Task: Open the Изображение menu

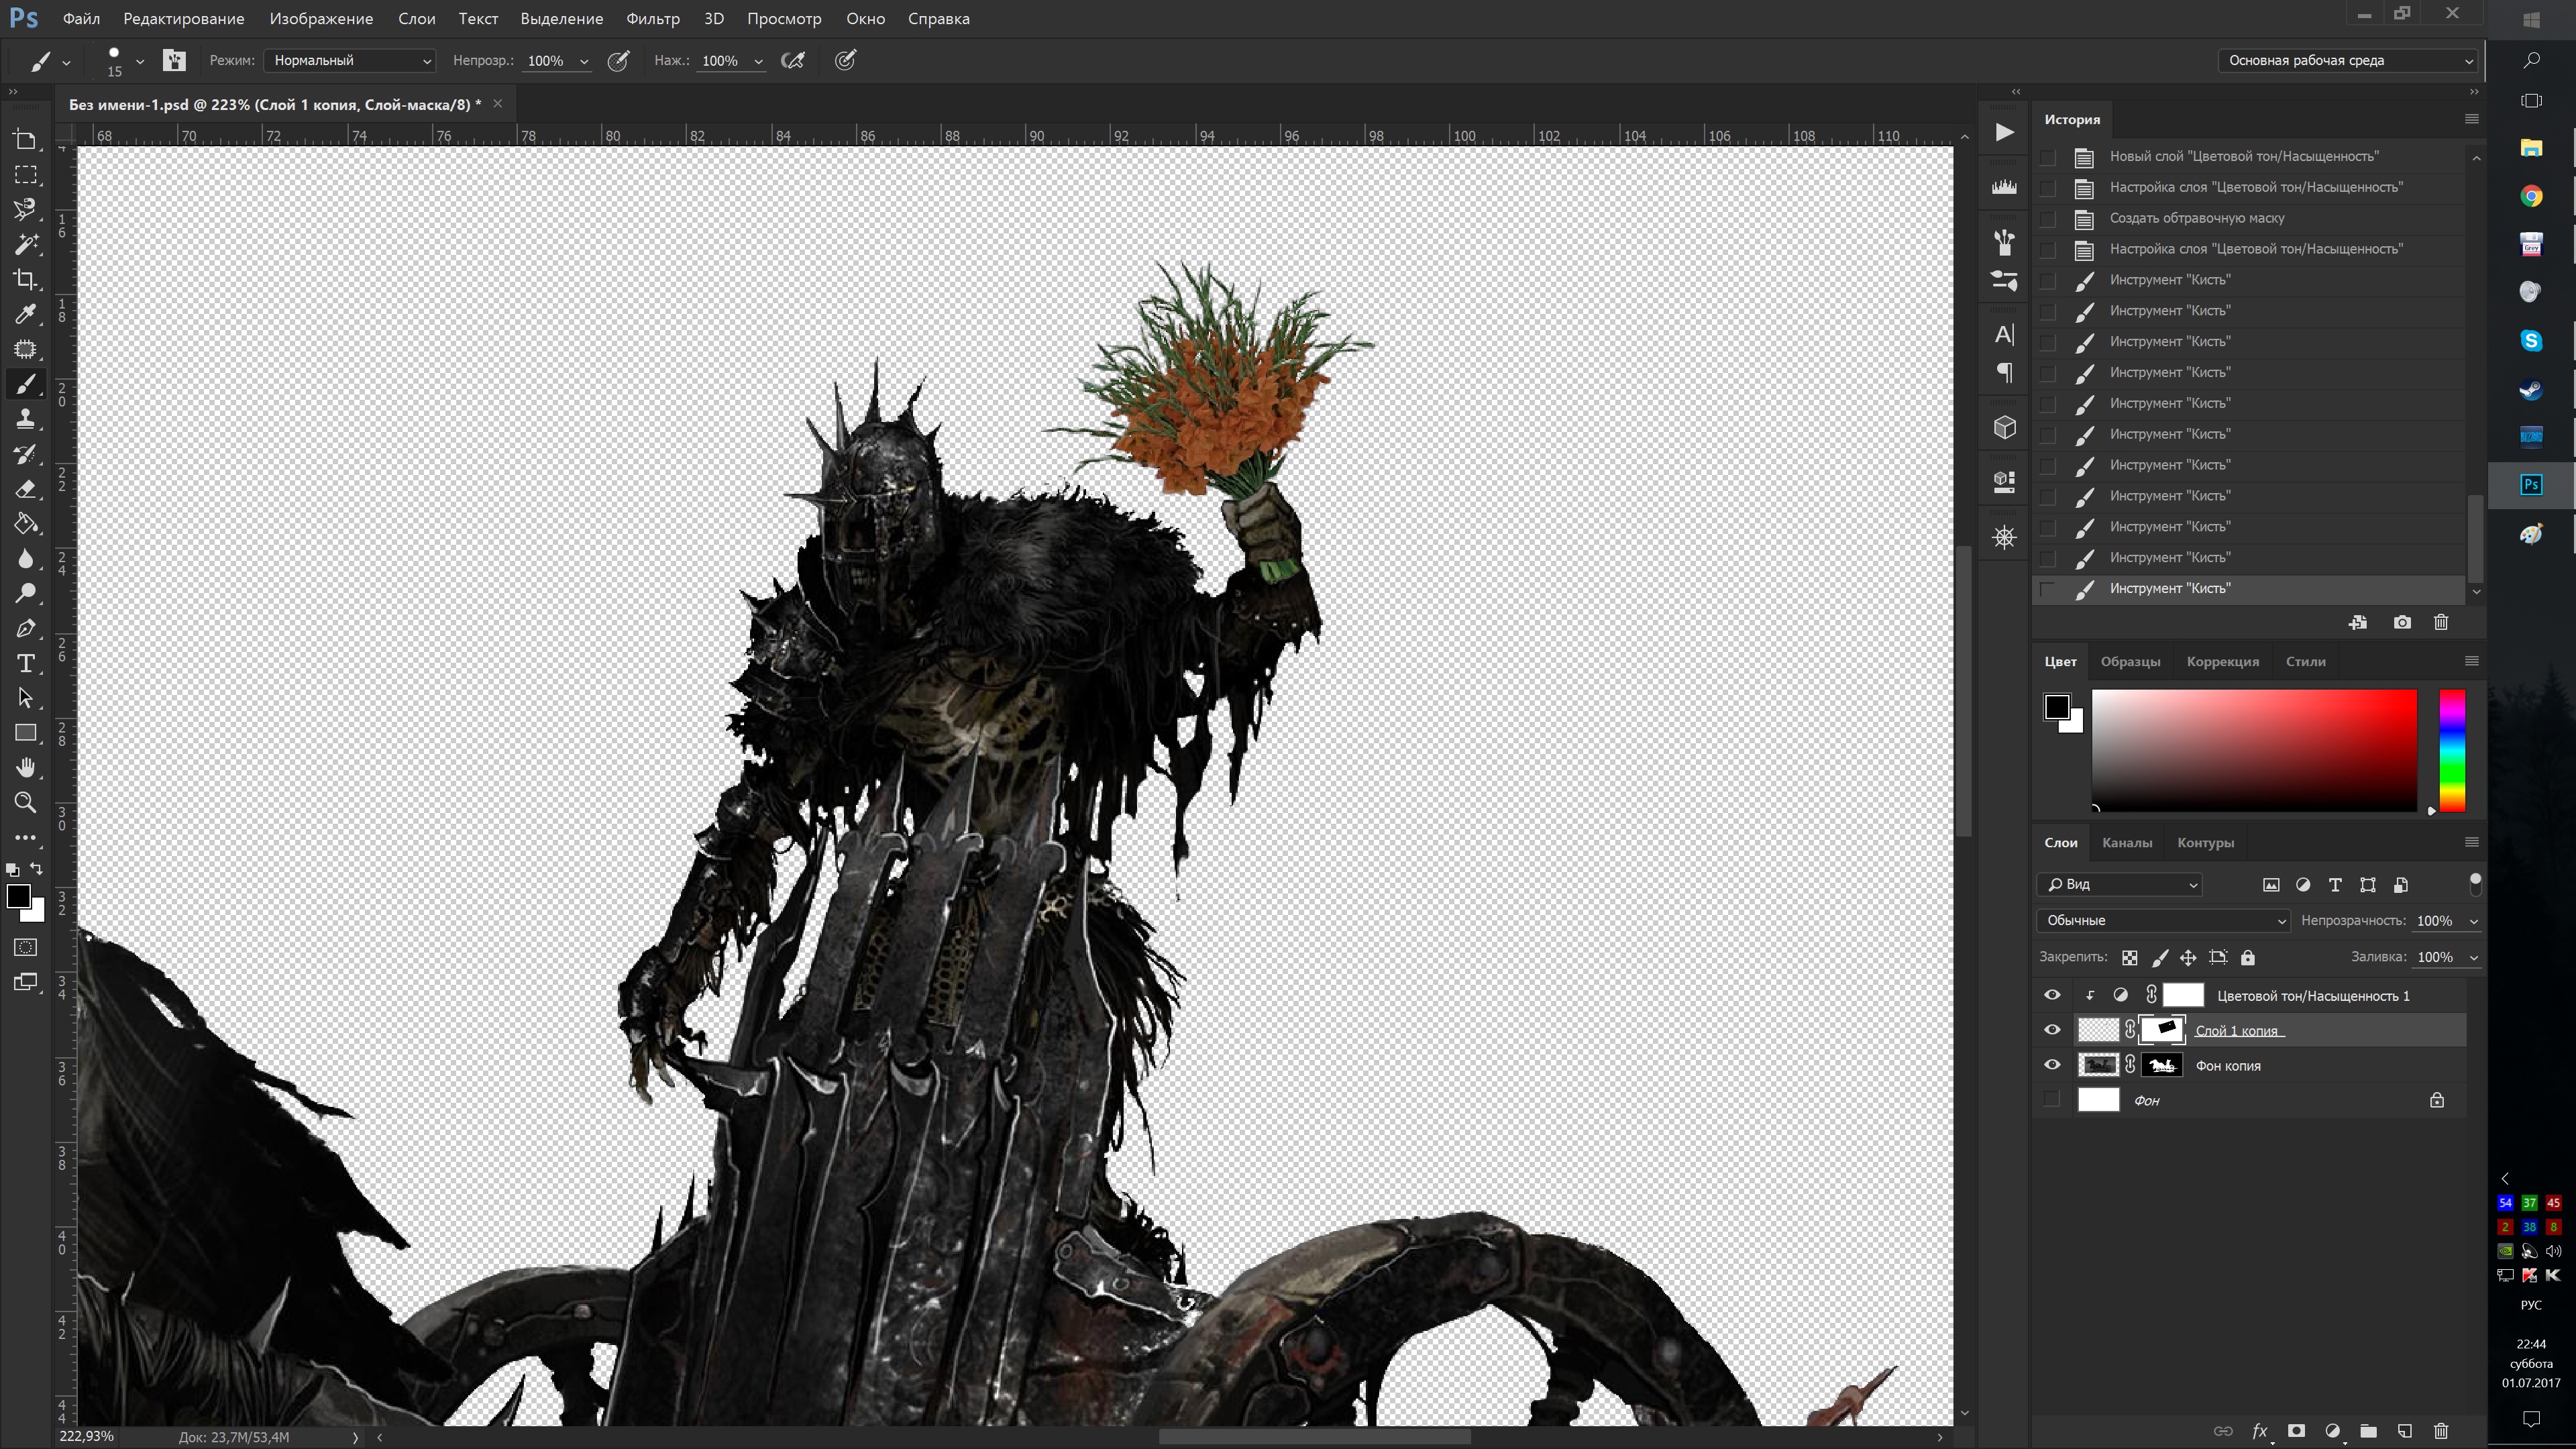Action: [x=321, y=18]
